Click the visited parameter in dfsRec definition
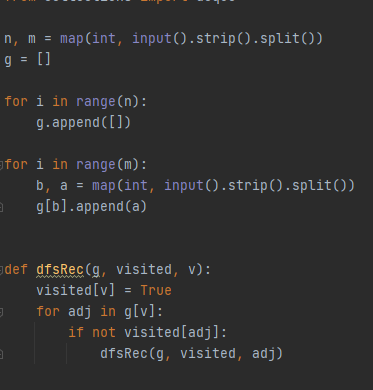This screenshot has height=390, width=373. 144,269
